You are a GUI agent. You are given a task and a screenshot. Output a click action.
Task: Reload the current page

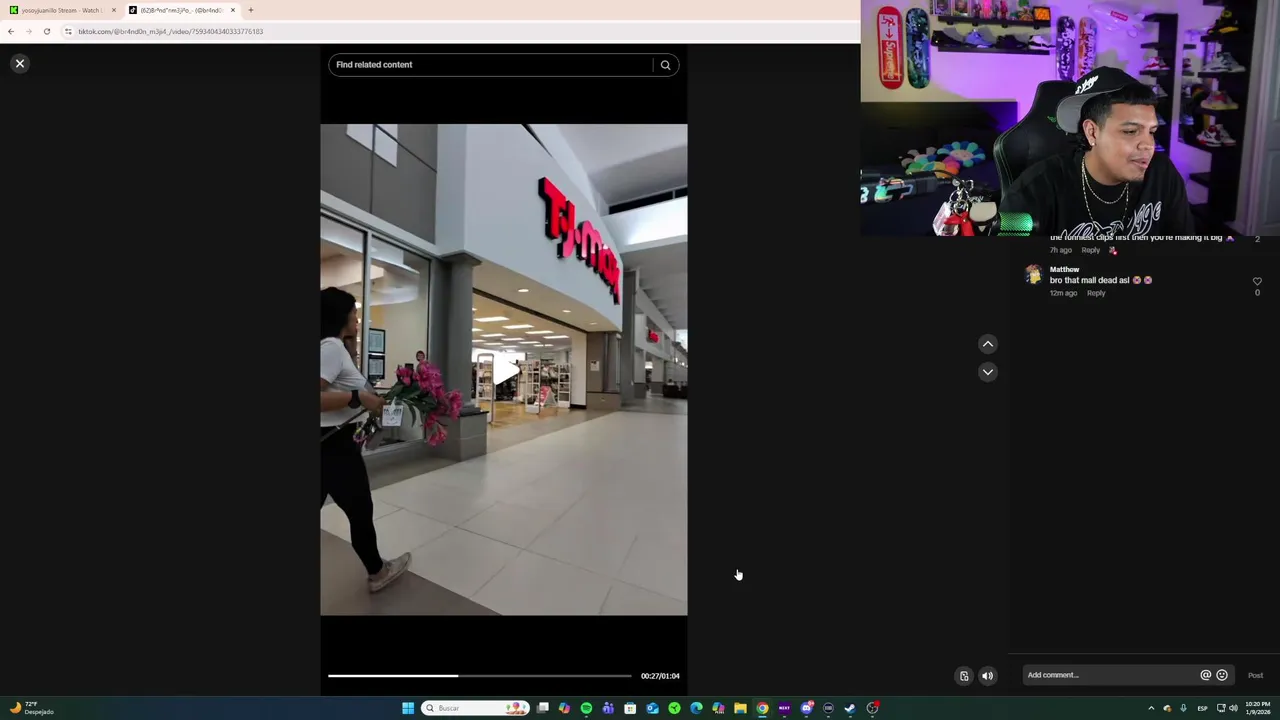46,31
